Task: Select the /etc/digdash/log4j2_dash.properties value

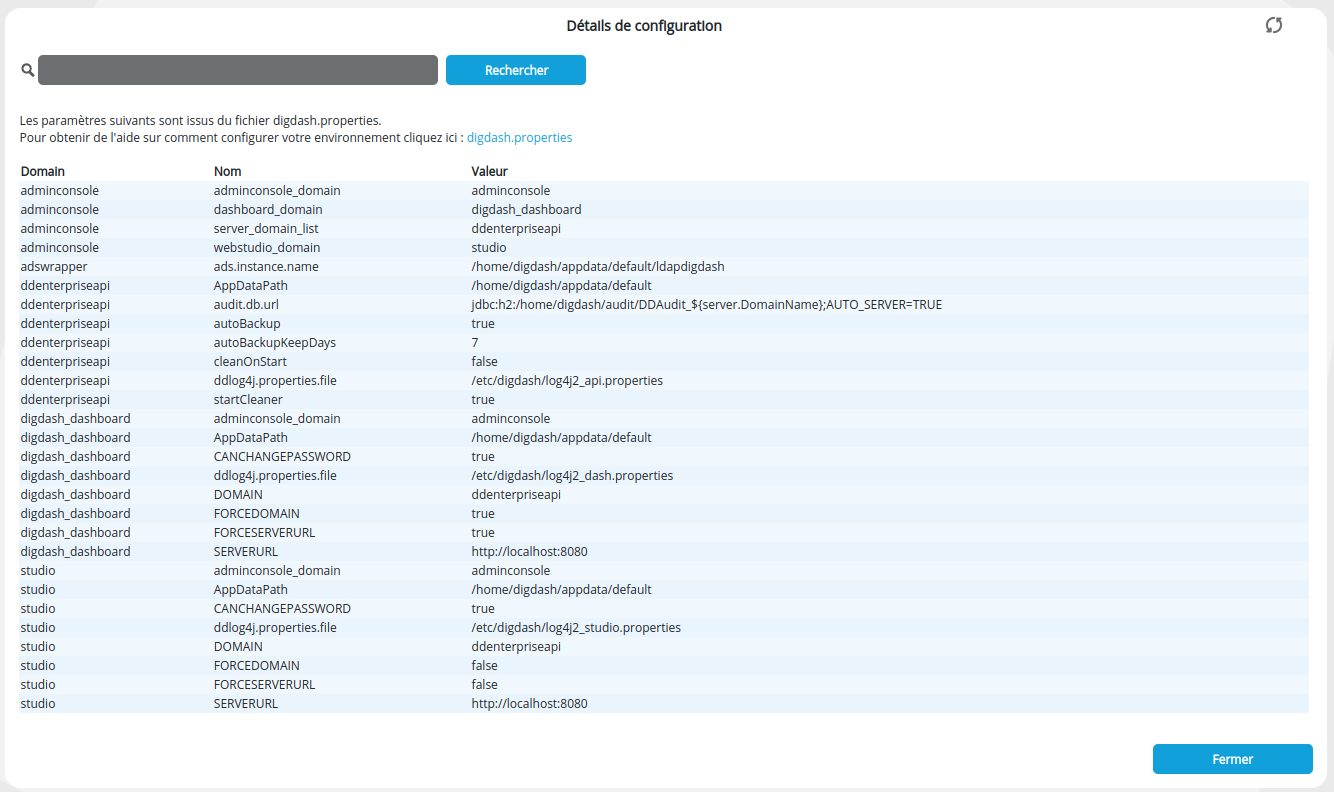Action: [572, 476]
